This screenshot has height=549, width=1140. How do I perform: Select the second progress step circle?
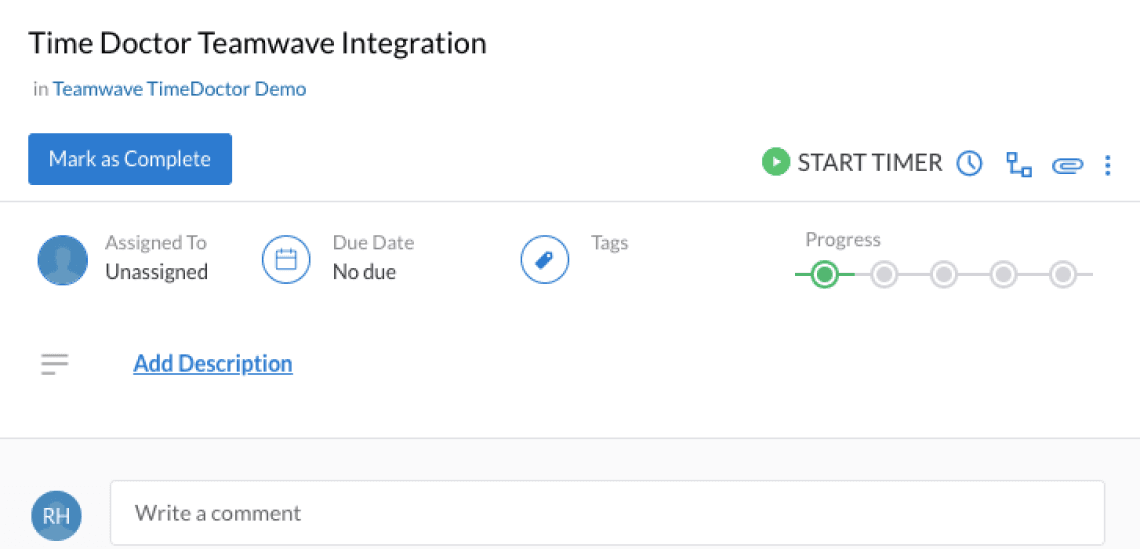(884, 274)
